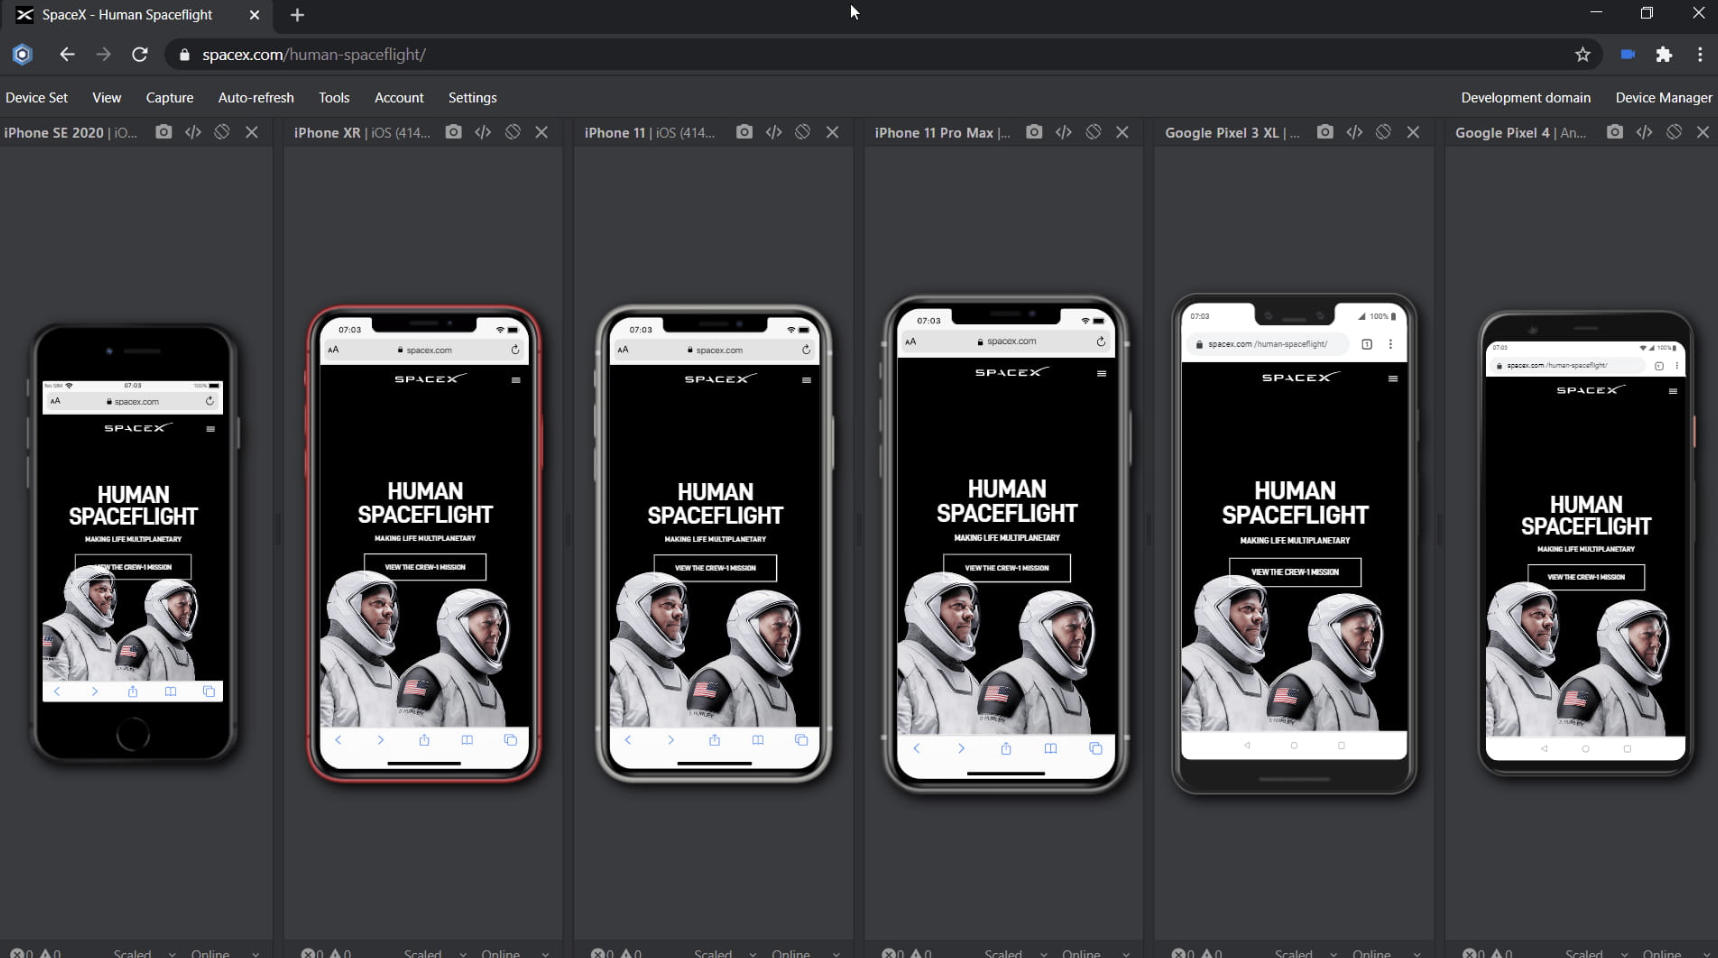Open DevTools for the iPhone XR device
The width and height of the screenshot is (1718, 958).
[483, 132]
